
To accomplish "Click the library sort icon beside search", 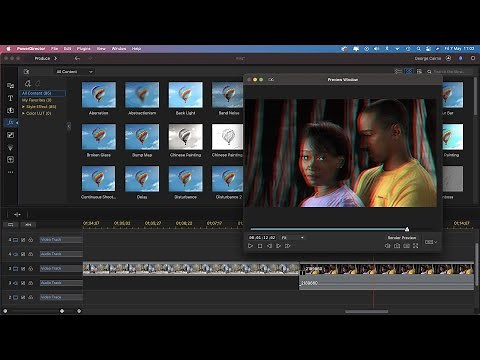I will (419, 71).
